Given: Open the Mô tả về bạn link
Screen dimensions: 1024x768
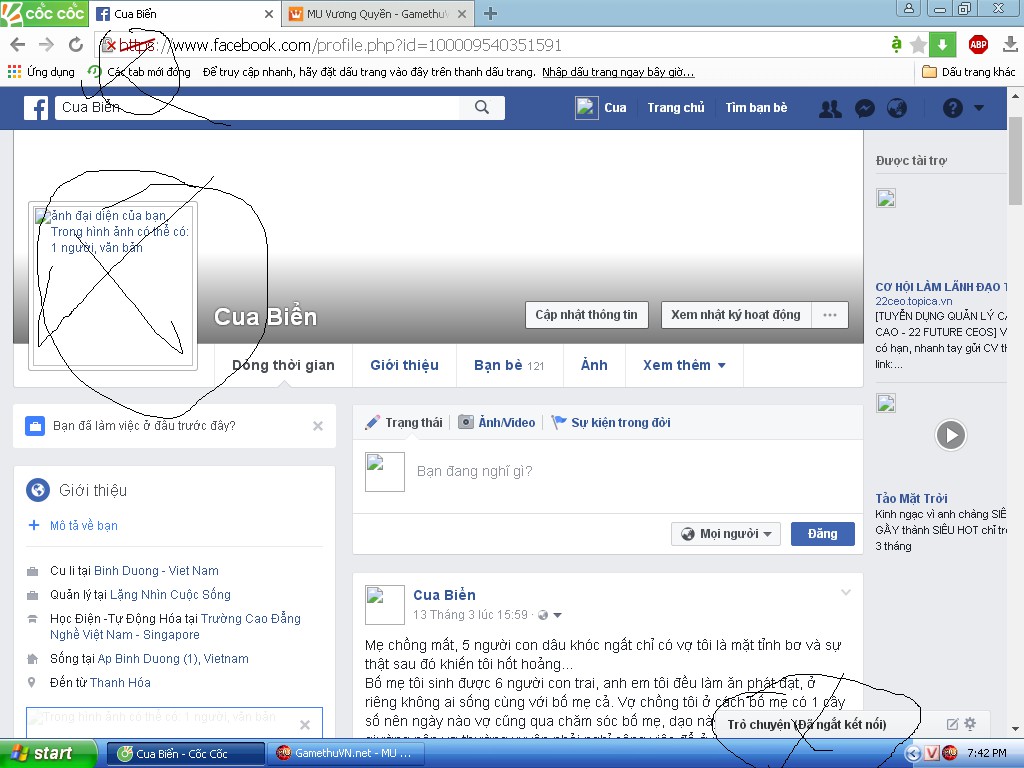Looking at the screenshot, I should pos(84,525).
